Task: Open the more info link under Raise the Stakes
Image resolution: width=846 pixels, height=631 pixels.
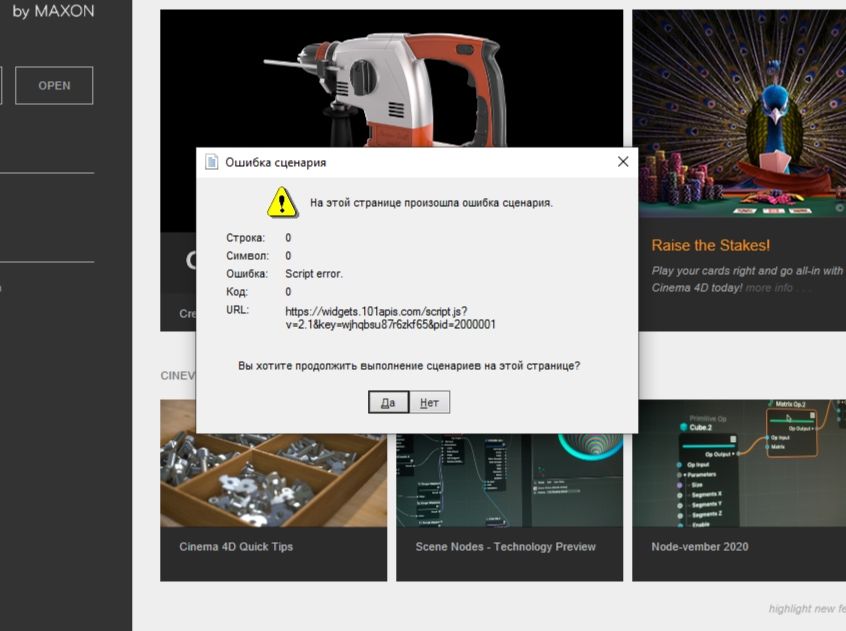Action: [x=769, y=288]
